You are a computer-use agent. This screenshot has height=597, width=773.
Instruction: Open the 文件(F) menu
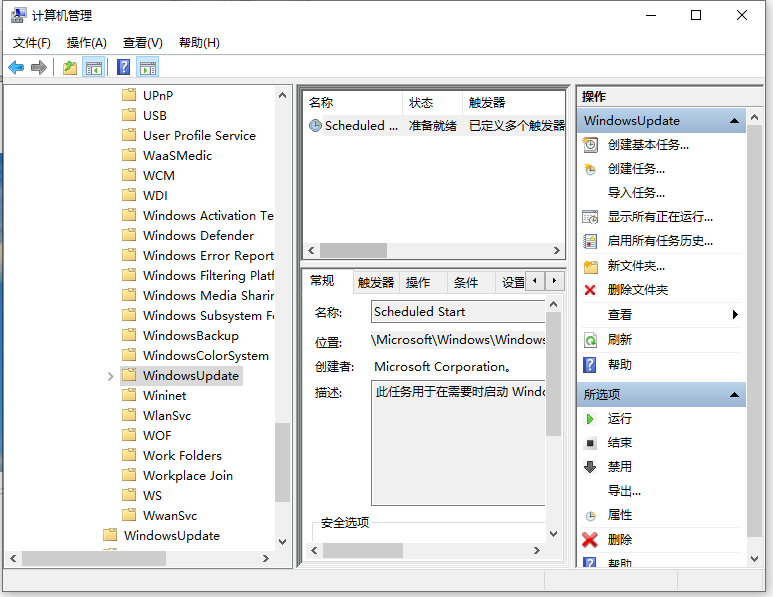coord(32,43)
